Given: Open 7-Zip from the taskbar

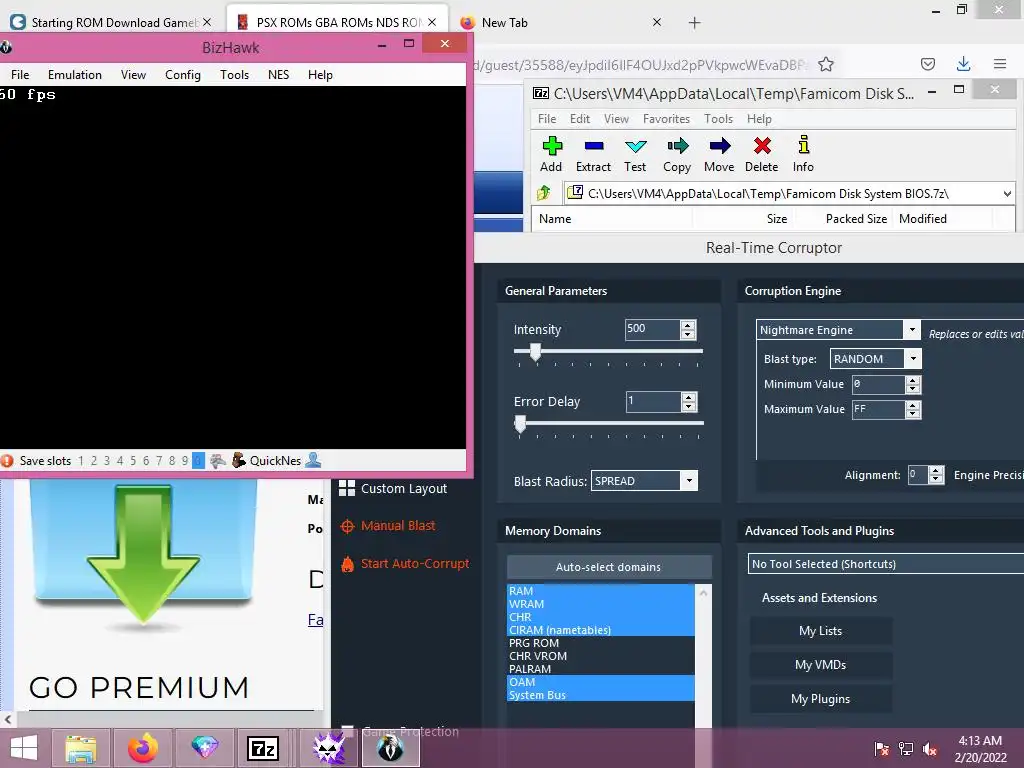Looking at the screenshot, I should tap(263, 748).
